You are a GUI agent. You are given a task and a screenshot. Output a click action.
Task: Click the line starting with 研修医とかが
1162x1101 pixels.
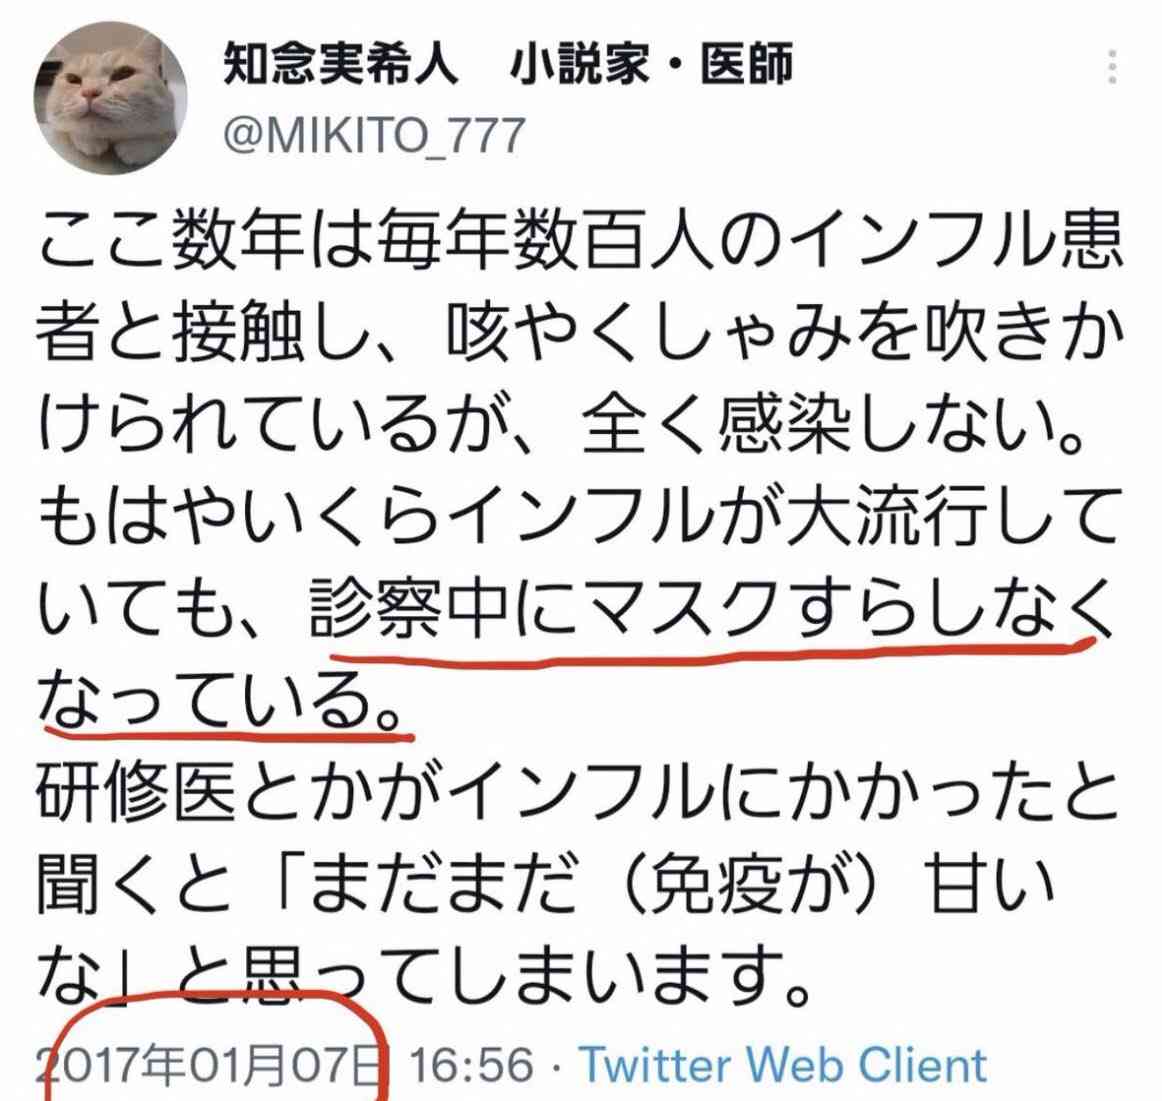[x=578, y=793]
